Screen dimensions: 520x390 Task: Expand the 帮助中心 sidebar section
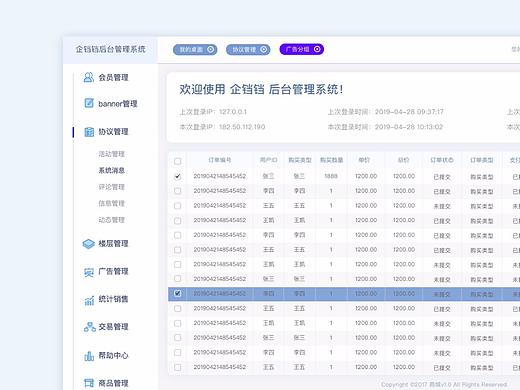click(113, 355)
